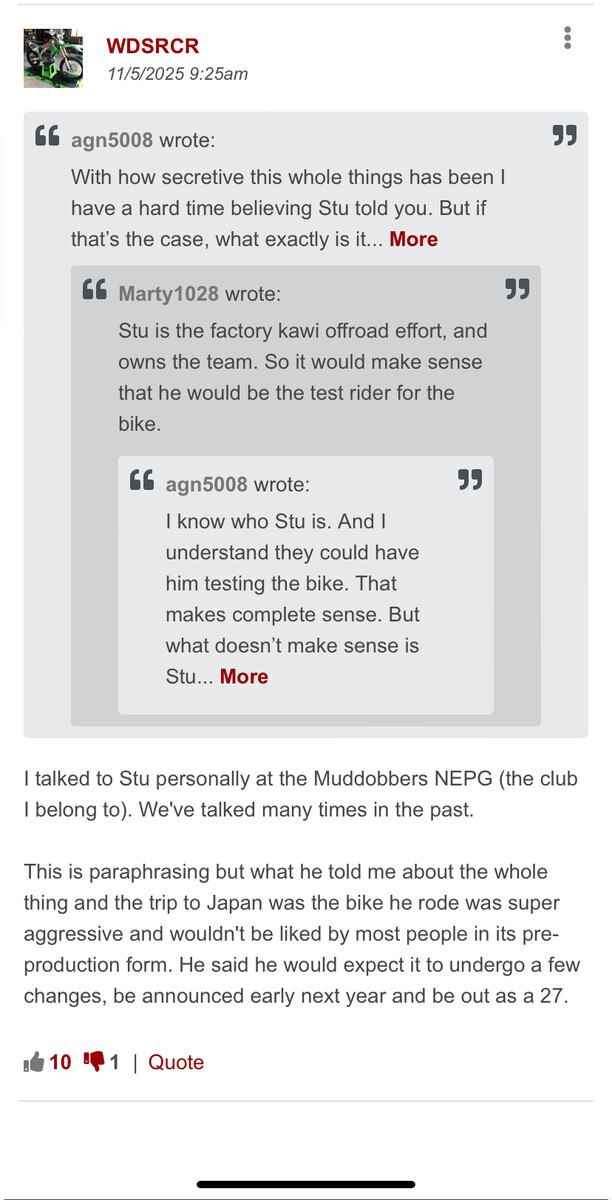Click agn5008 username in the innermost quote
The width and height of the screenshot is (612, 1200).
pos(206,484)
